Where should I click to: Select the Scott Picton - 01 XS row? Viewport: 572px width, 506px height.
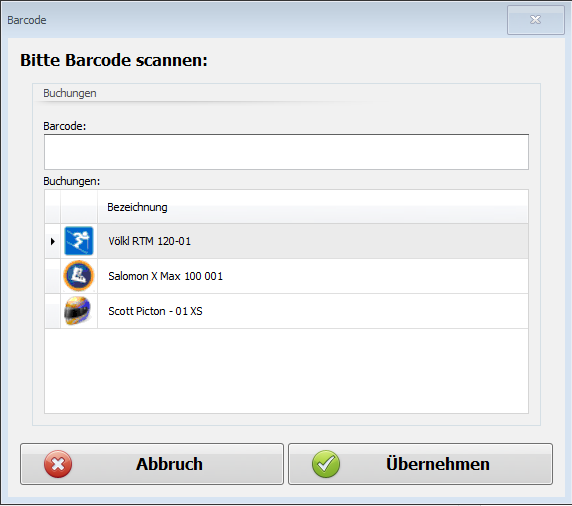point(286,311)
